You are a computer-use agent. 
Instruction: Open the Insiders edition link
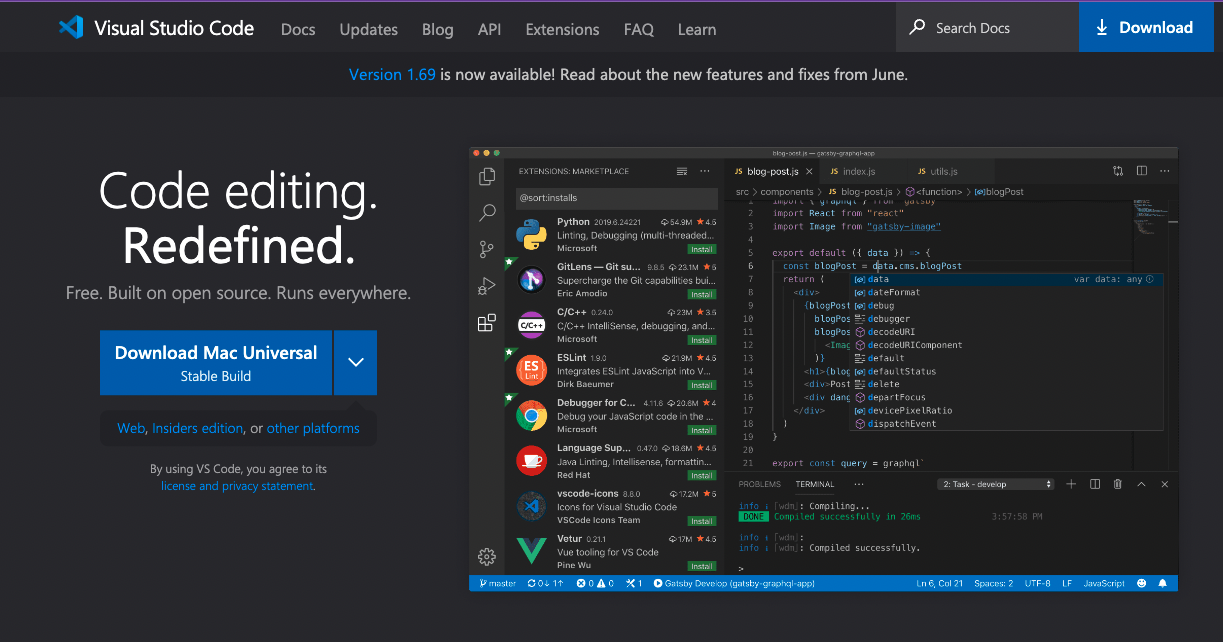pos(198,428)
